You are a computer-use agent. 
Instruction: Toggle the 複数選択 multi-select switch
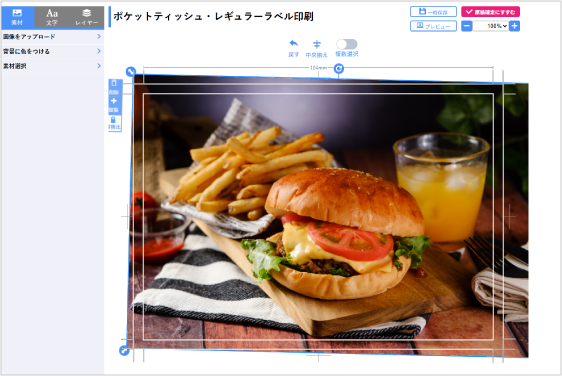point(347,44)
